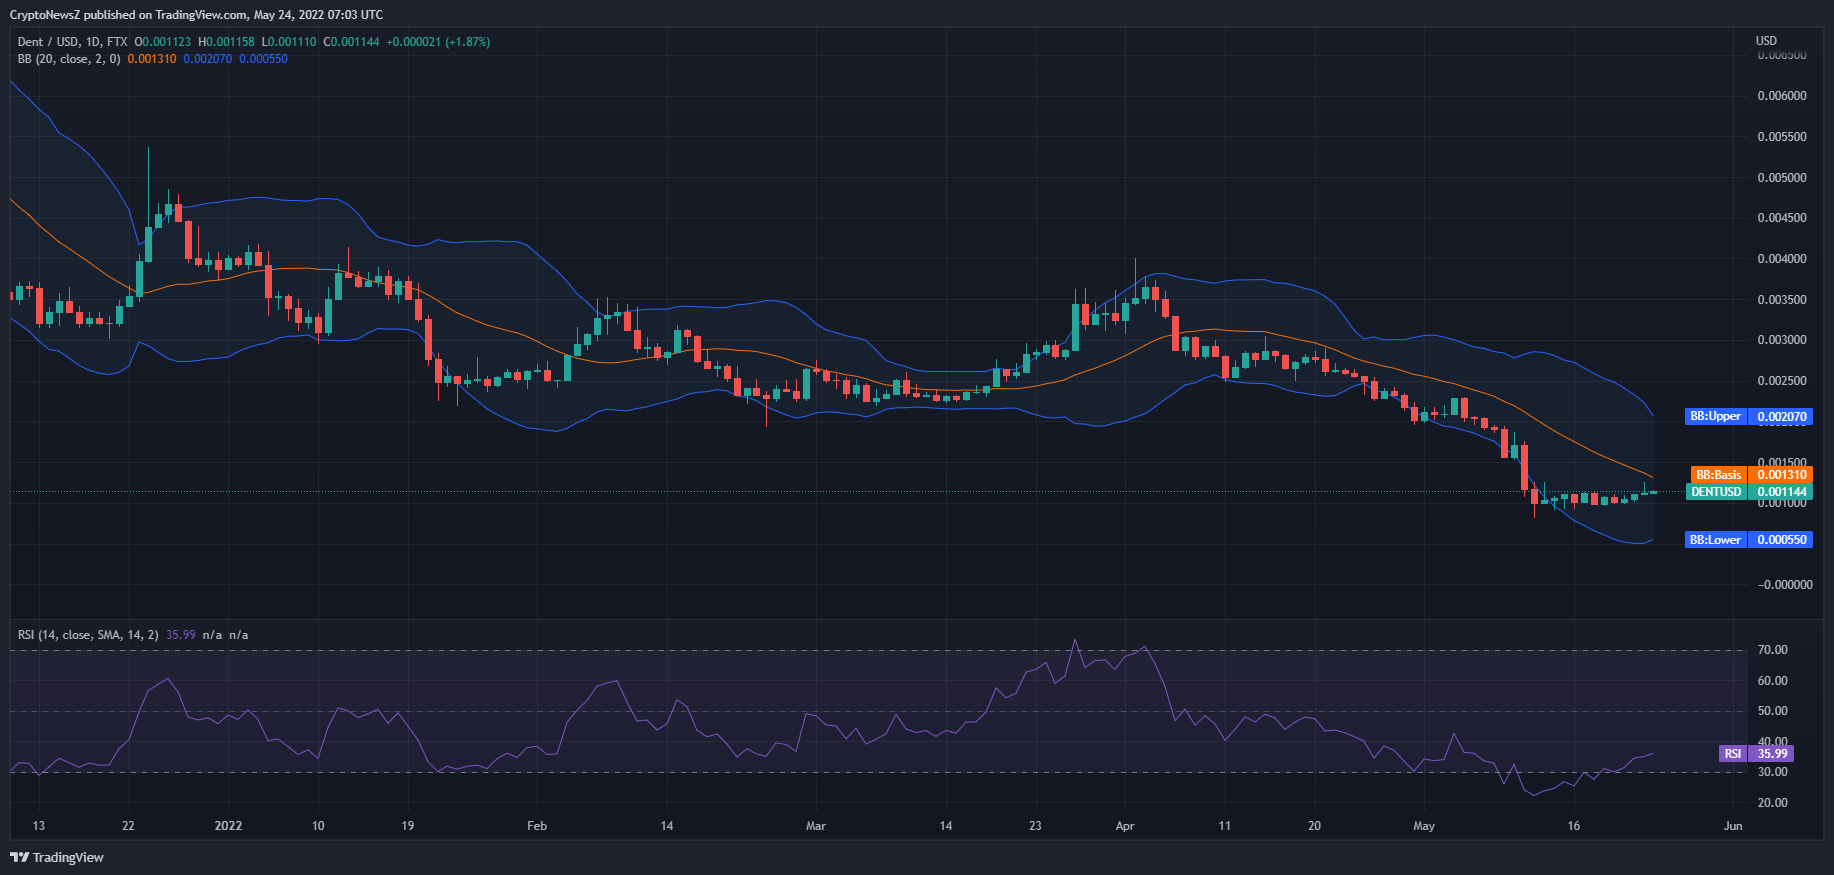Click the H0.001158 high value
This screenshot has width=1834, height=875.
[x=226, y=42]
